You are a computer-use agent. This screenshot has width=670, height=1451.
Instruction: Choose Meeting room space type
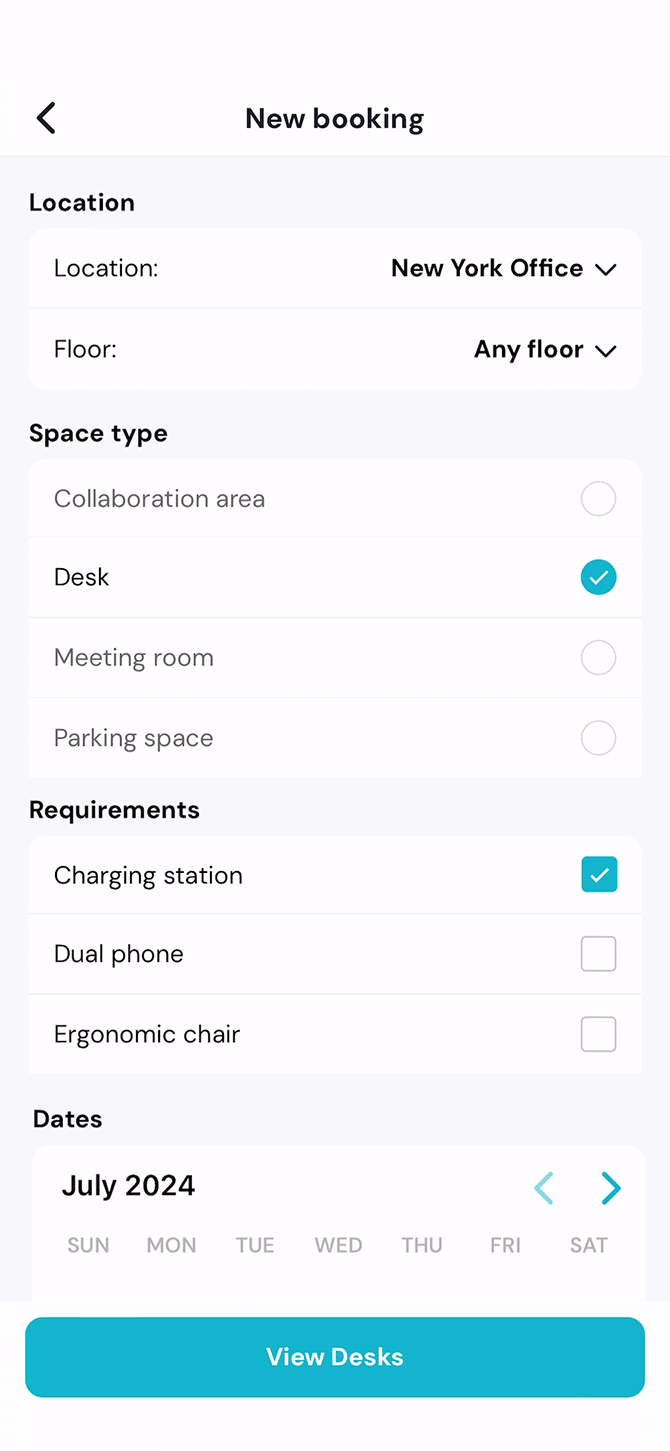[x=598, y=658]
